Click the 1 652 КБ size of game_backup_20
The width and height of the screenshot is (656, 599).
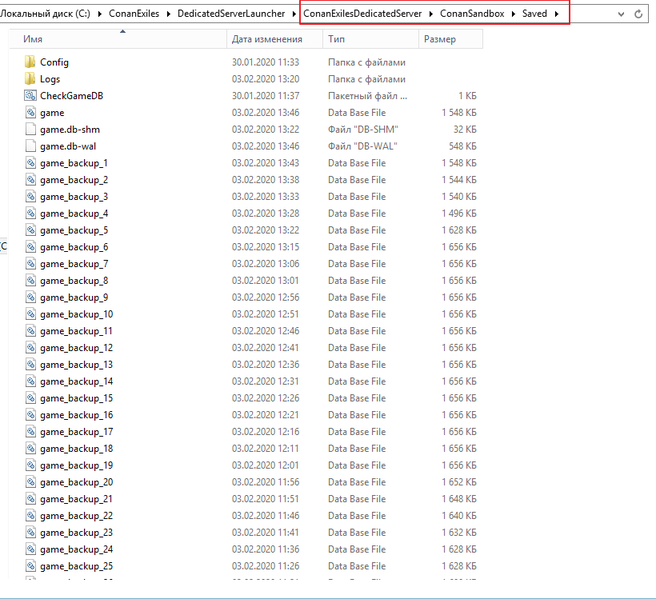coord(459,482)
